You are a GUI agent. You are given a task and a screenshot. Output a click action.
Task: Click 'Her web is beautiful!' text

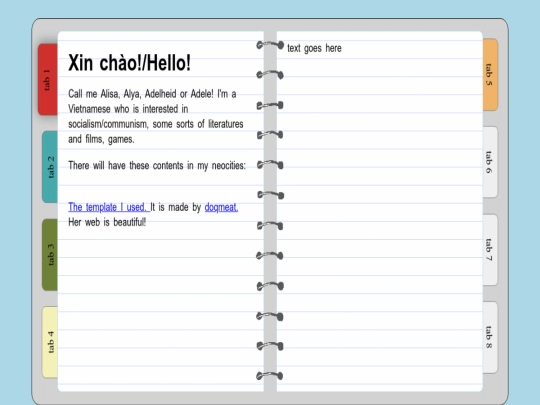[107, 222]
